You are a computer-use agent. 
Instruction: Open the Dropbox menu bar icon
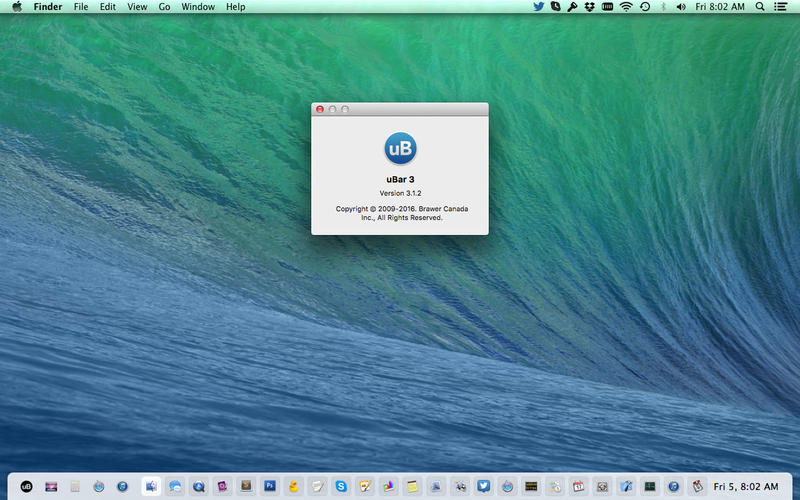pyautogui.click(x=590, y=7)
